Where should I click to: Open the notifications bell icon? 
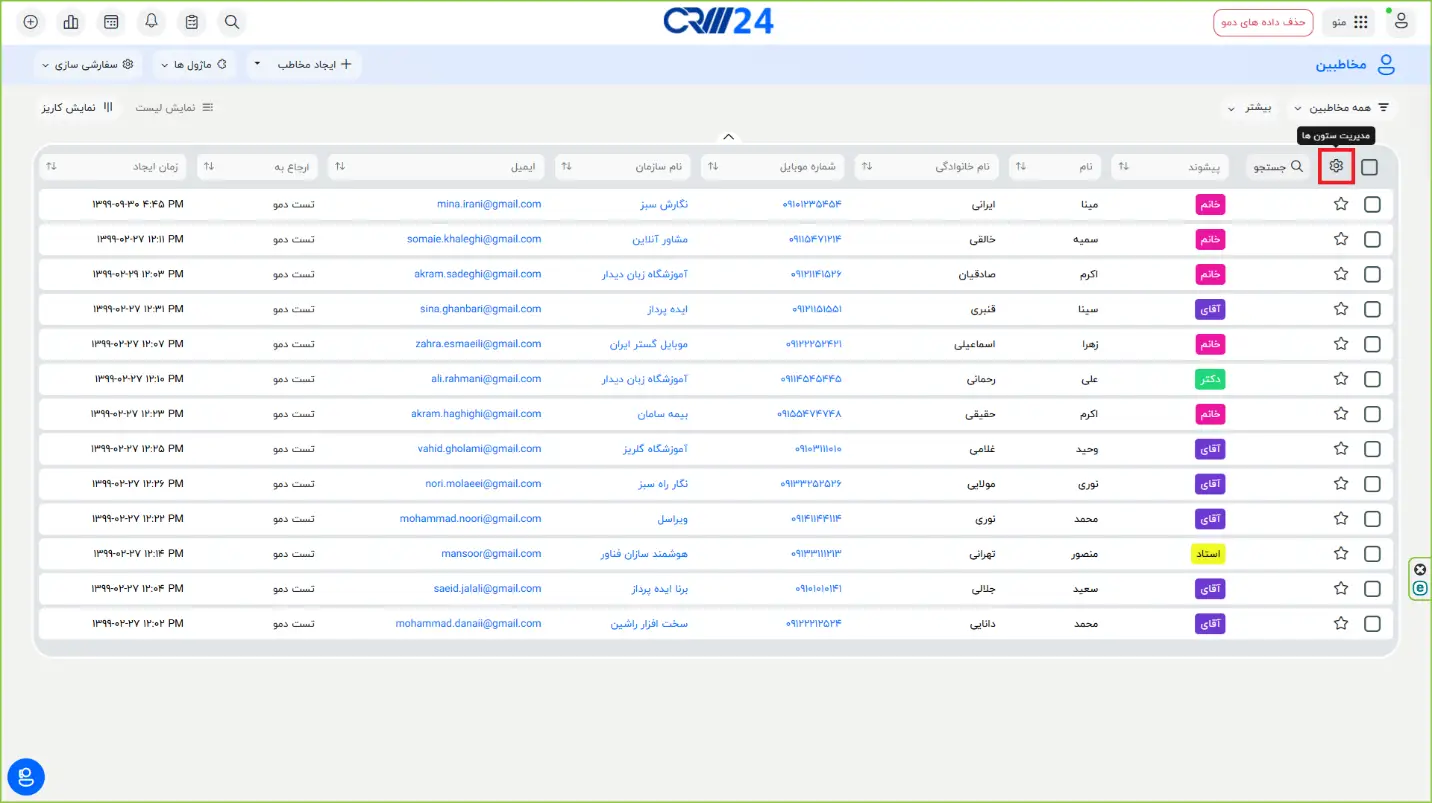point(151,22)
